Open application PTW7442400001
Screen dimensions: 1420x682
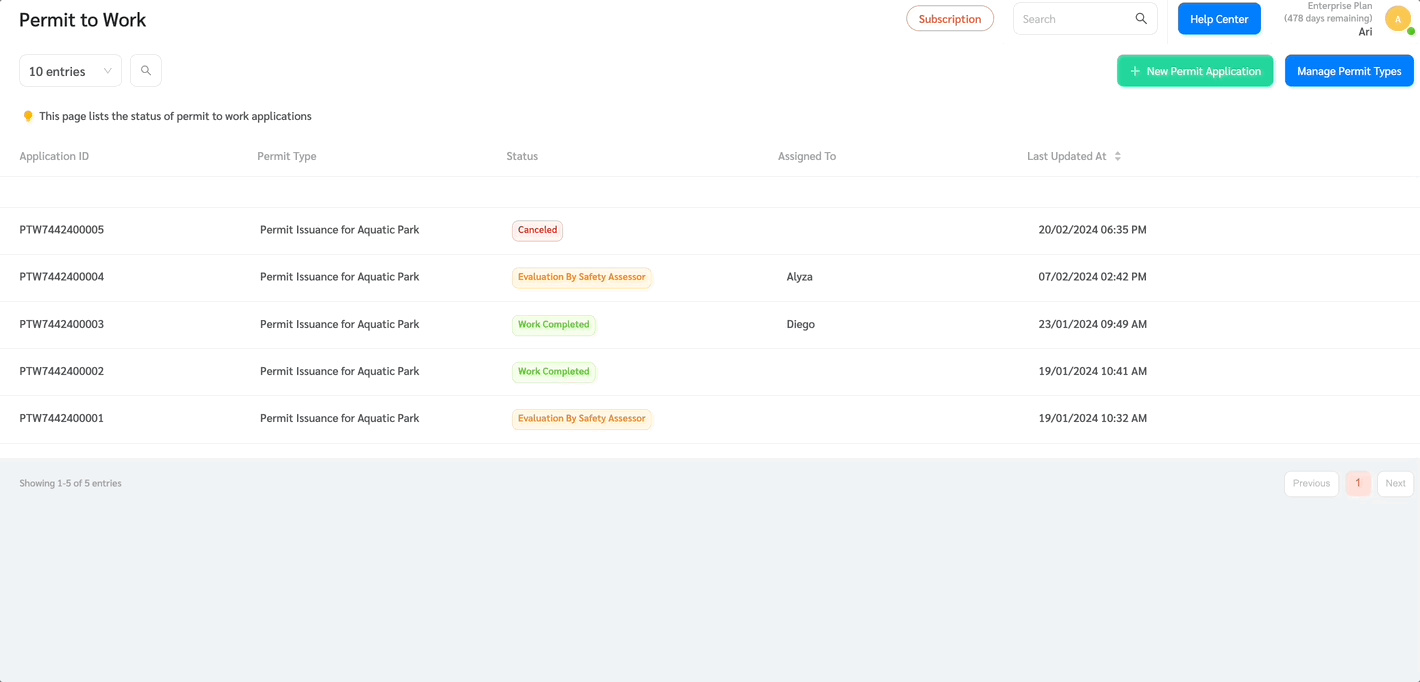(x=61, y=418)
